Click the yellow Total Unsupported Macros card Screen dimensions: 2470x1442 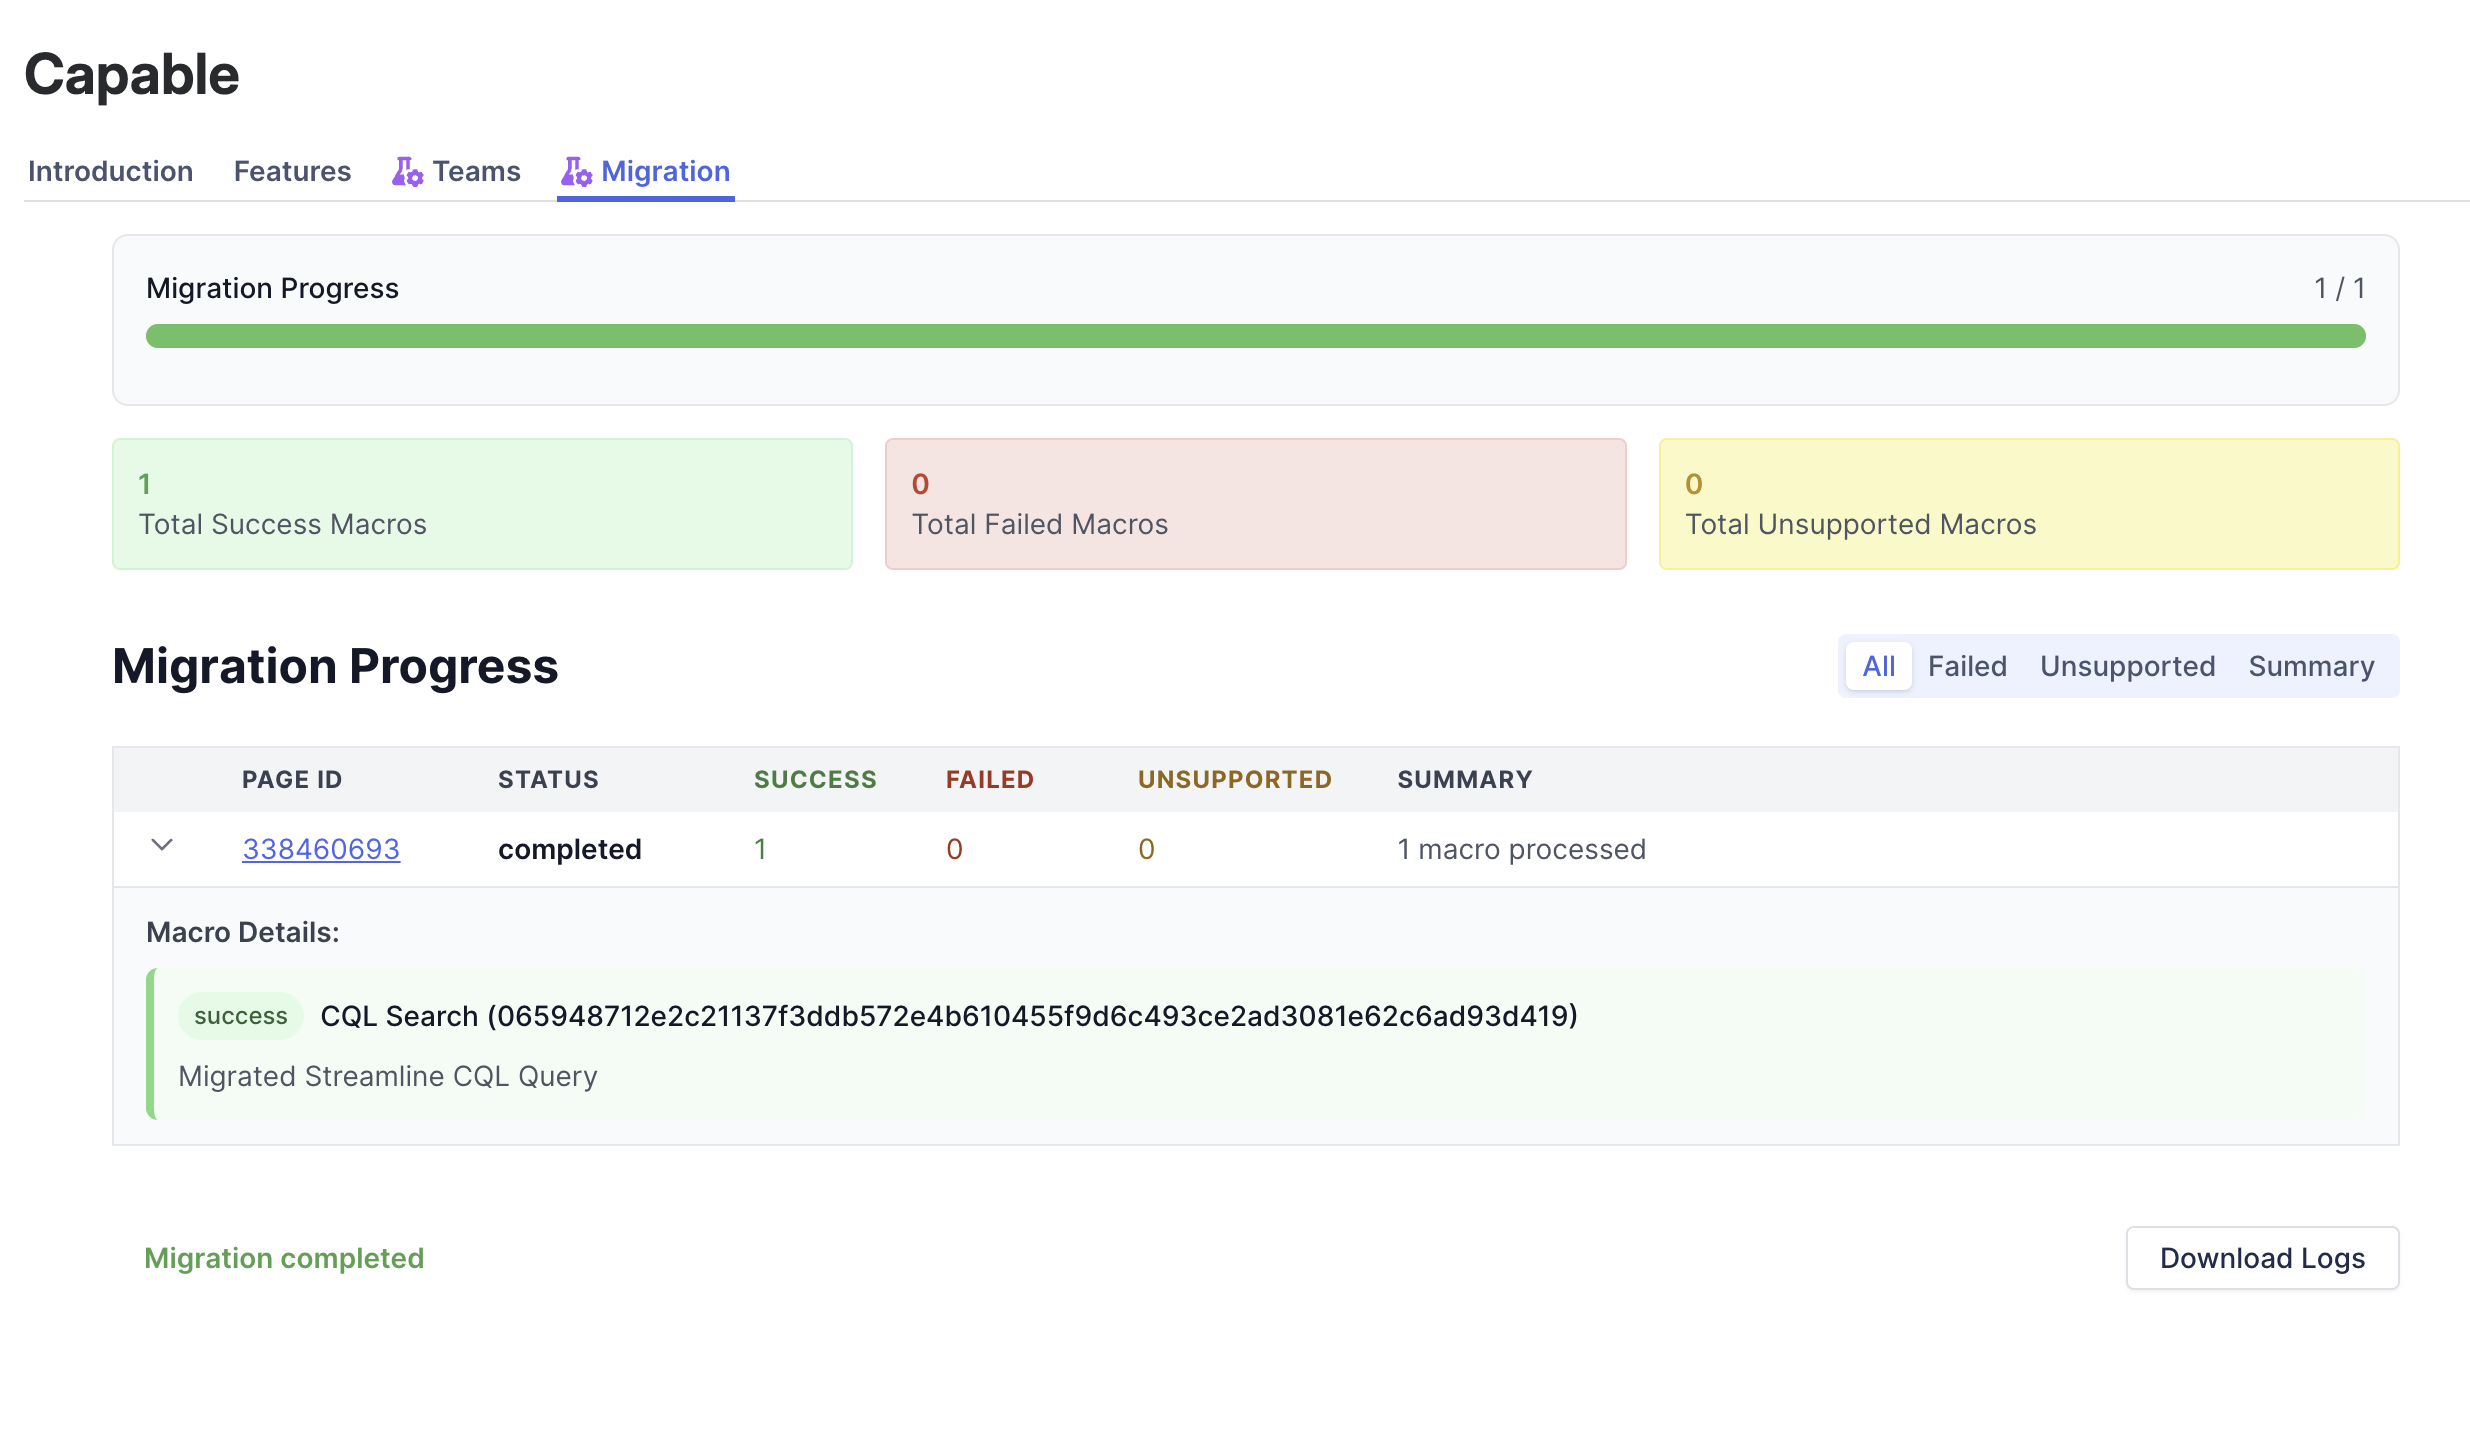(x=2029, y=503)
